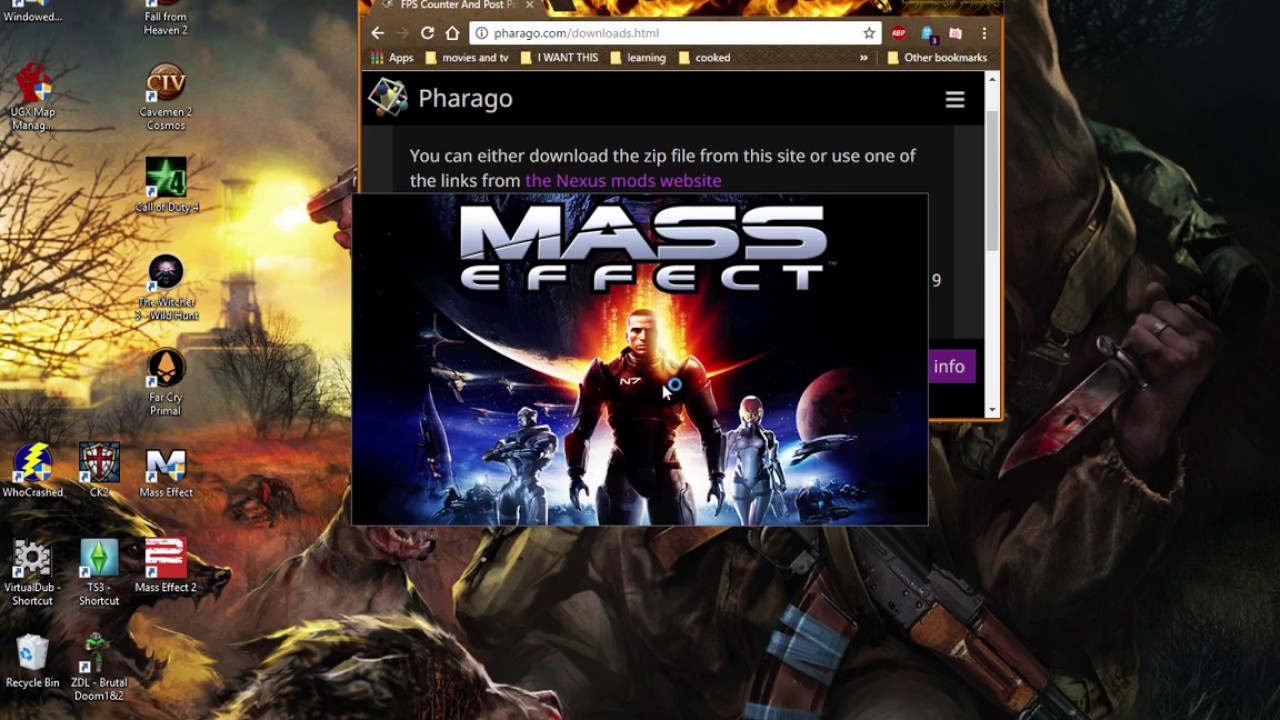Open Chrome's home page button
Image resolution: width=1280 pixels, height=720 pixels.
tap(452, 33)
